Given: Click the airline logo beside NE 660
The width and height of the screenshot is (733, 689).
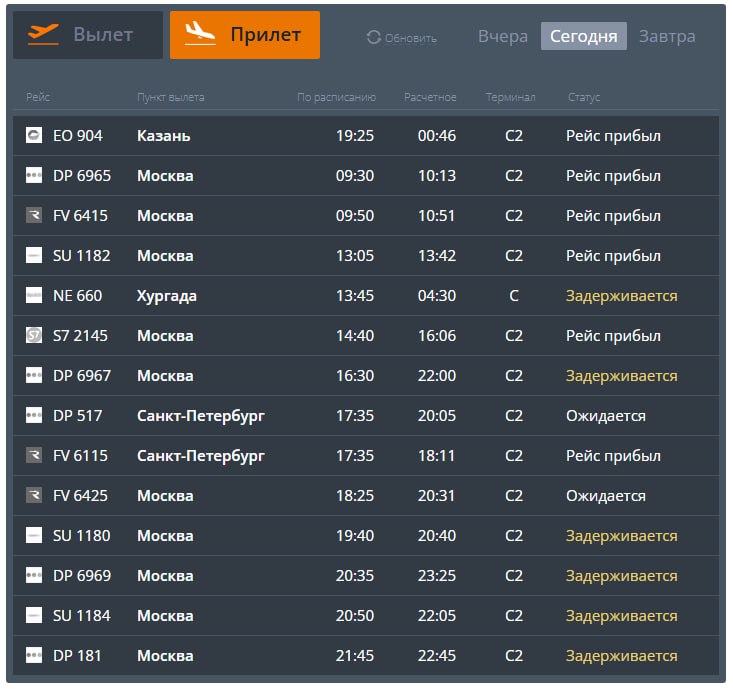Looking at the screenshot, I should point(34,296).
